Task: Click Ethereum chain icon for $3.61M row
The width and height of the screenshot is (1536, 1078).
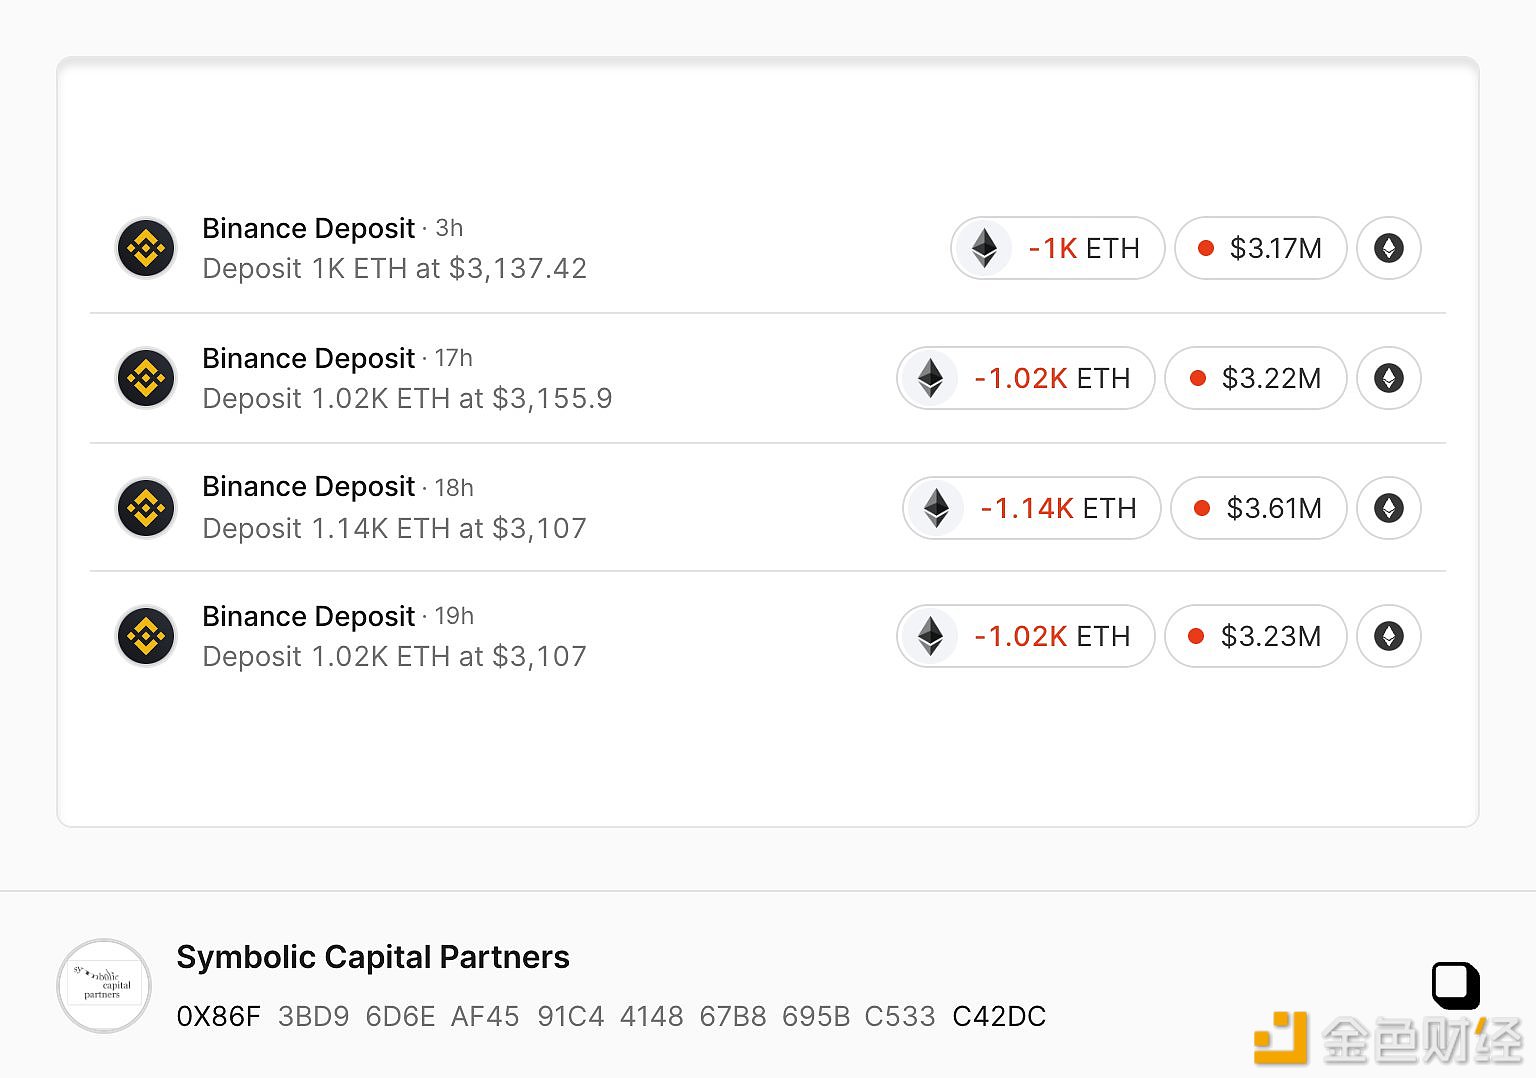Action: click(1388, 508)
